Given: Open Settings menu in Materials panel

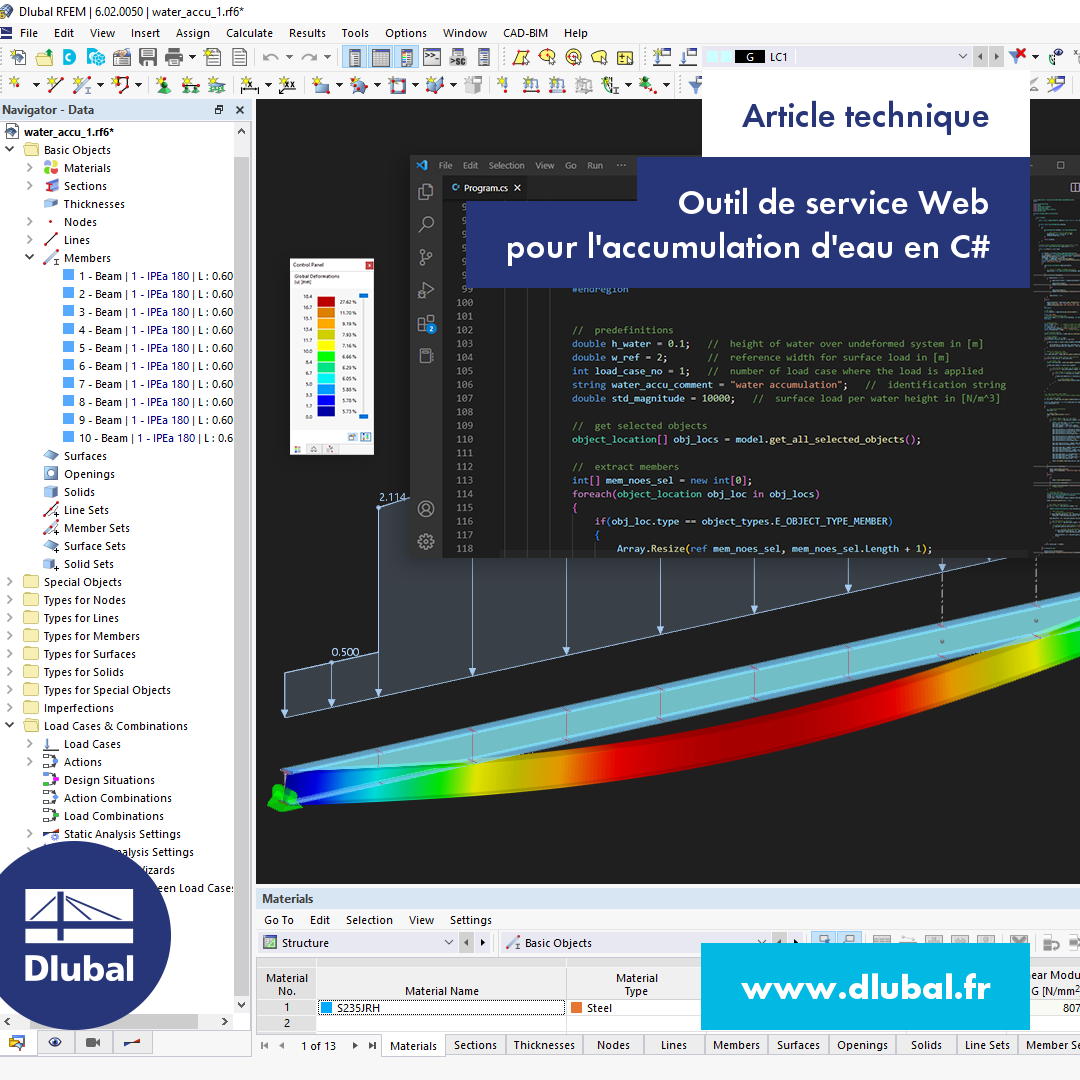Looking at the screenshot, I should click(x=471, y=920).
